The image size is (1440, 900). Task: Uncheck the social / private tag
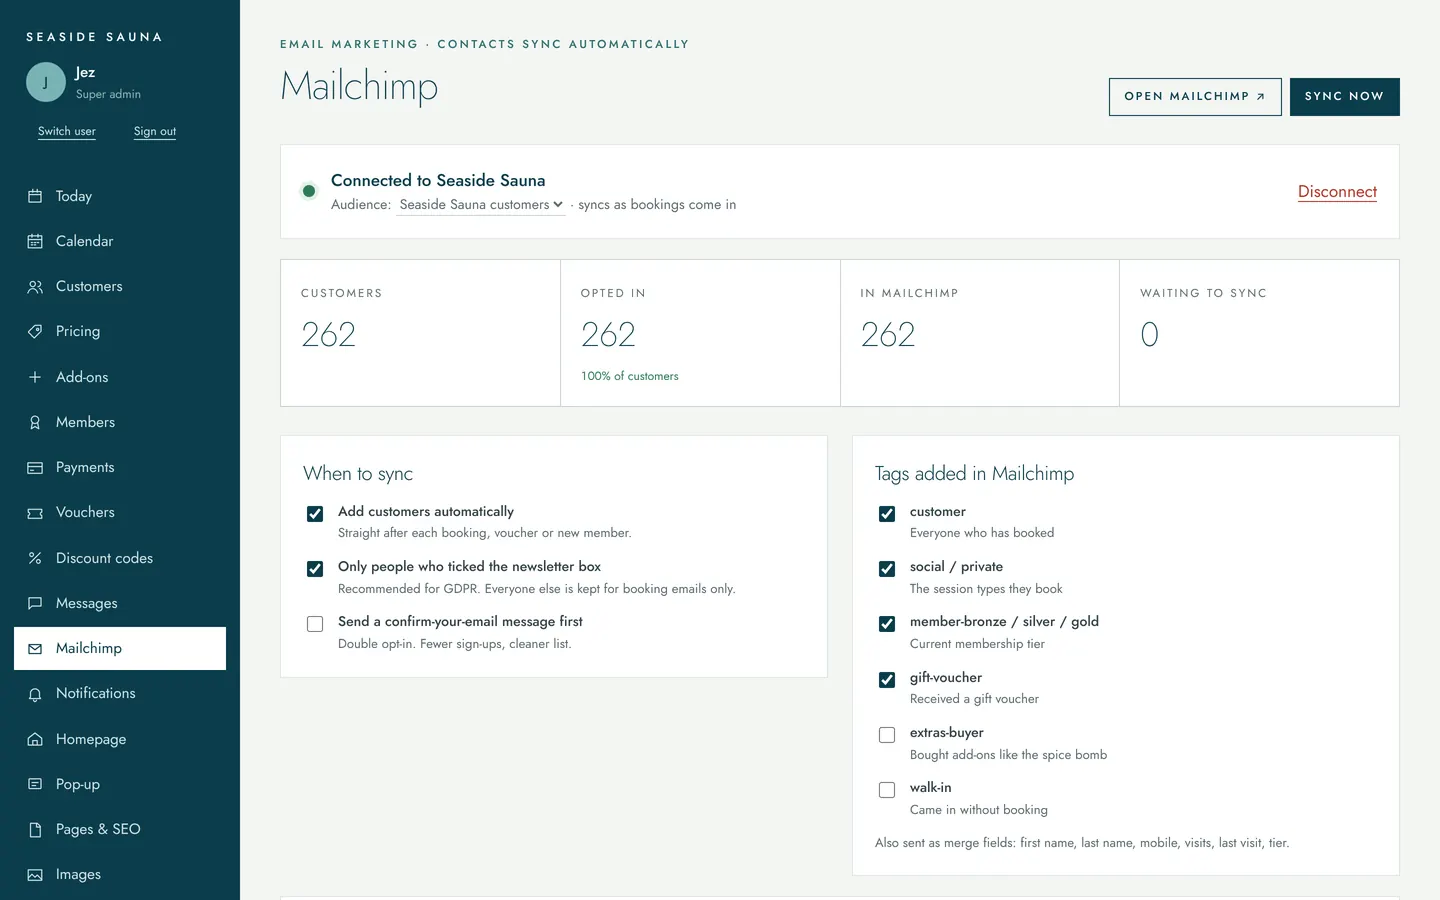click(x=887, y=569)
